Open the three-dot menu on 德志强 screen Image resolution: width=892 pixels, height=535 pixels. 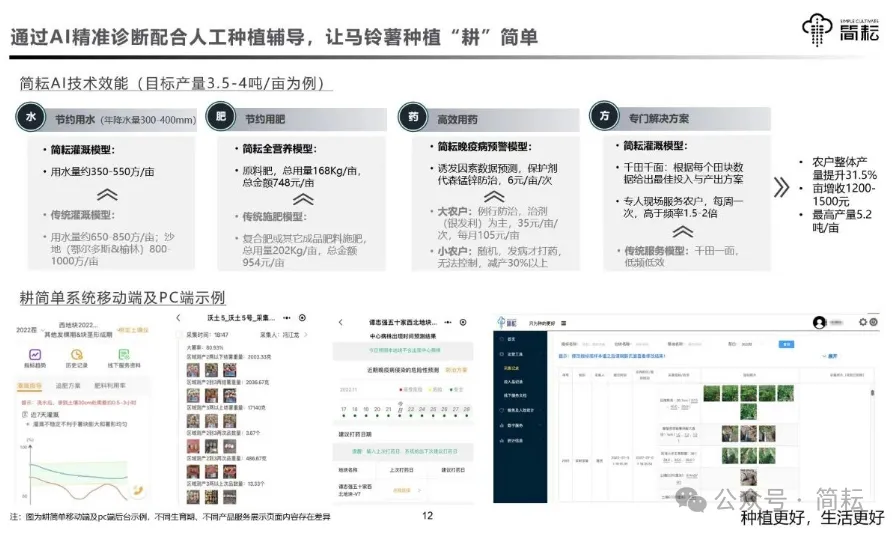pyautogui.click(x=448, y=322)
